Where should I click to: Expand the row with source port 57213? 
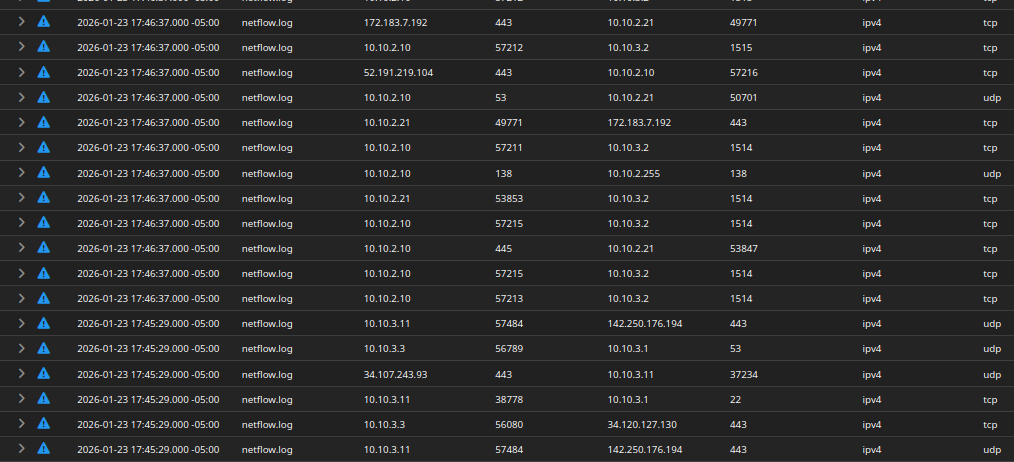(x=21, y=298)
